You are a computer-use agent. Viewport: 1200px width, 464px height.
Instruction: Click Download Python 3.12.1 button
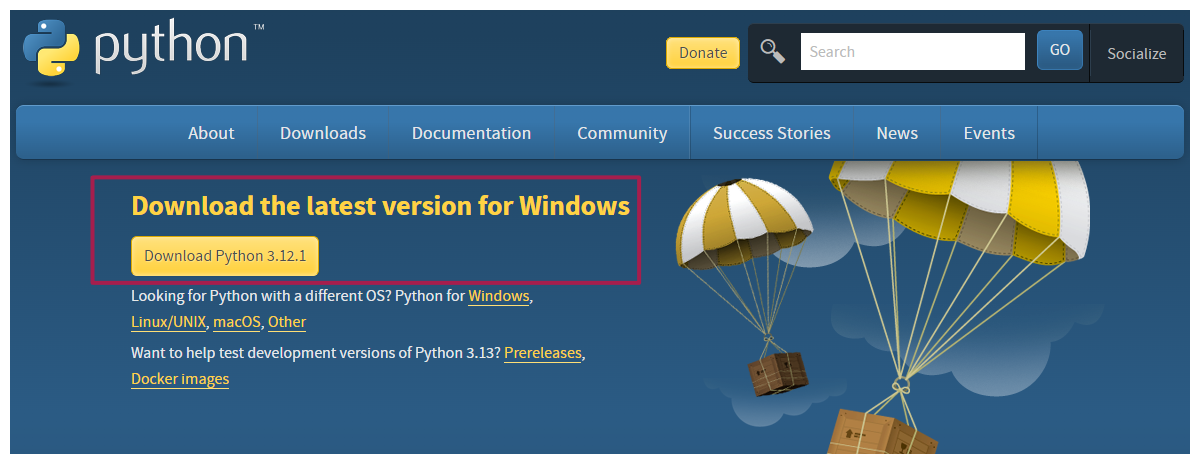[x=225, y=256]
